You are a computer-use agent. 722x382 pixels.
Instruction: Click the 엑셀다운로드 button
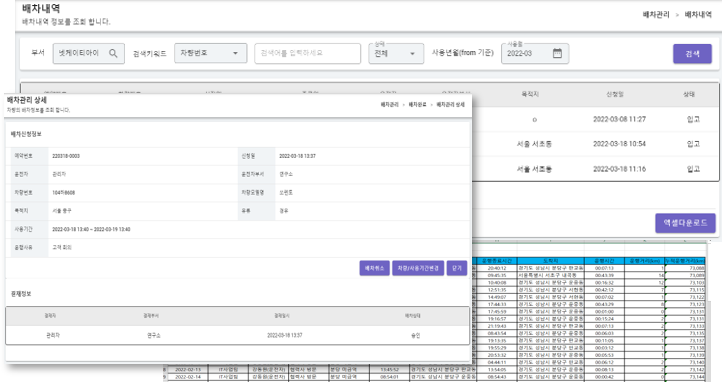tap(685, 223)
